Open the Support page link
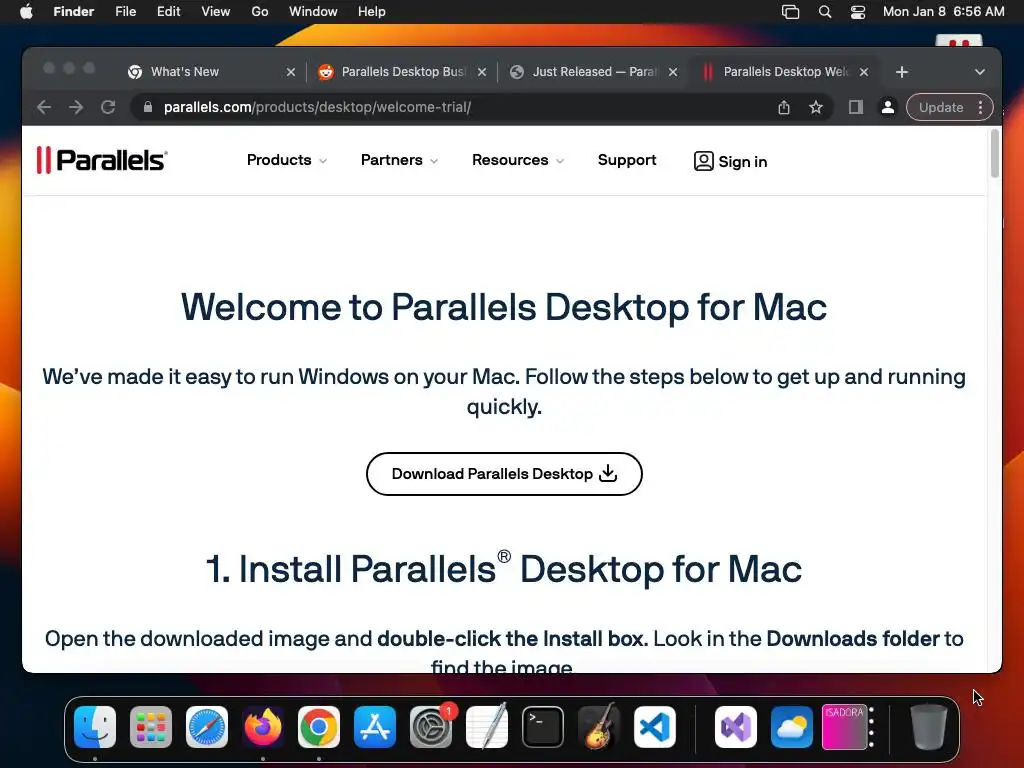Screen dimensions: 1024x768 pyautogui.click(x=627, y=160)
